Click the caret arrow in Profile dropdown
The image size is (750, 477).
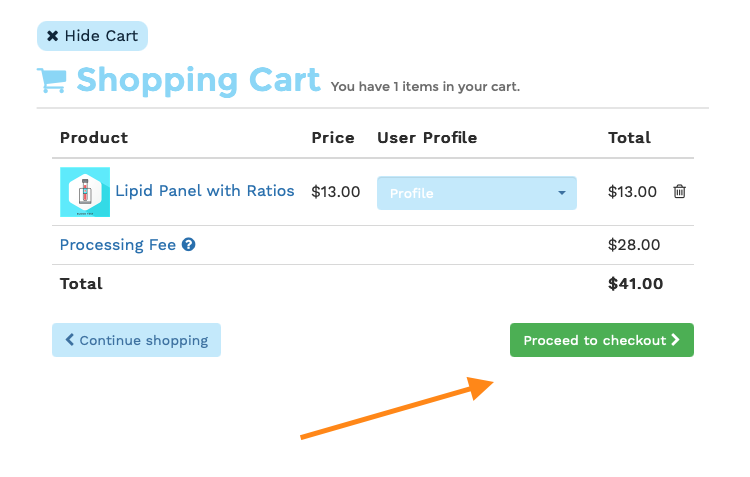click(x=562, y=193)
